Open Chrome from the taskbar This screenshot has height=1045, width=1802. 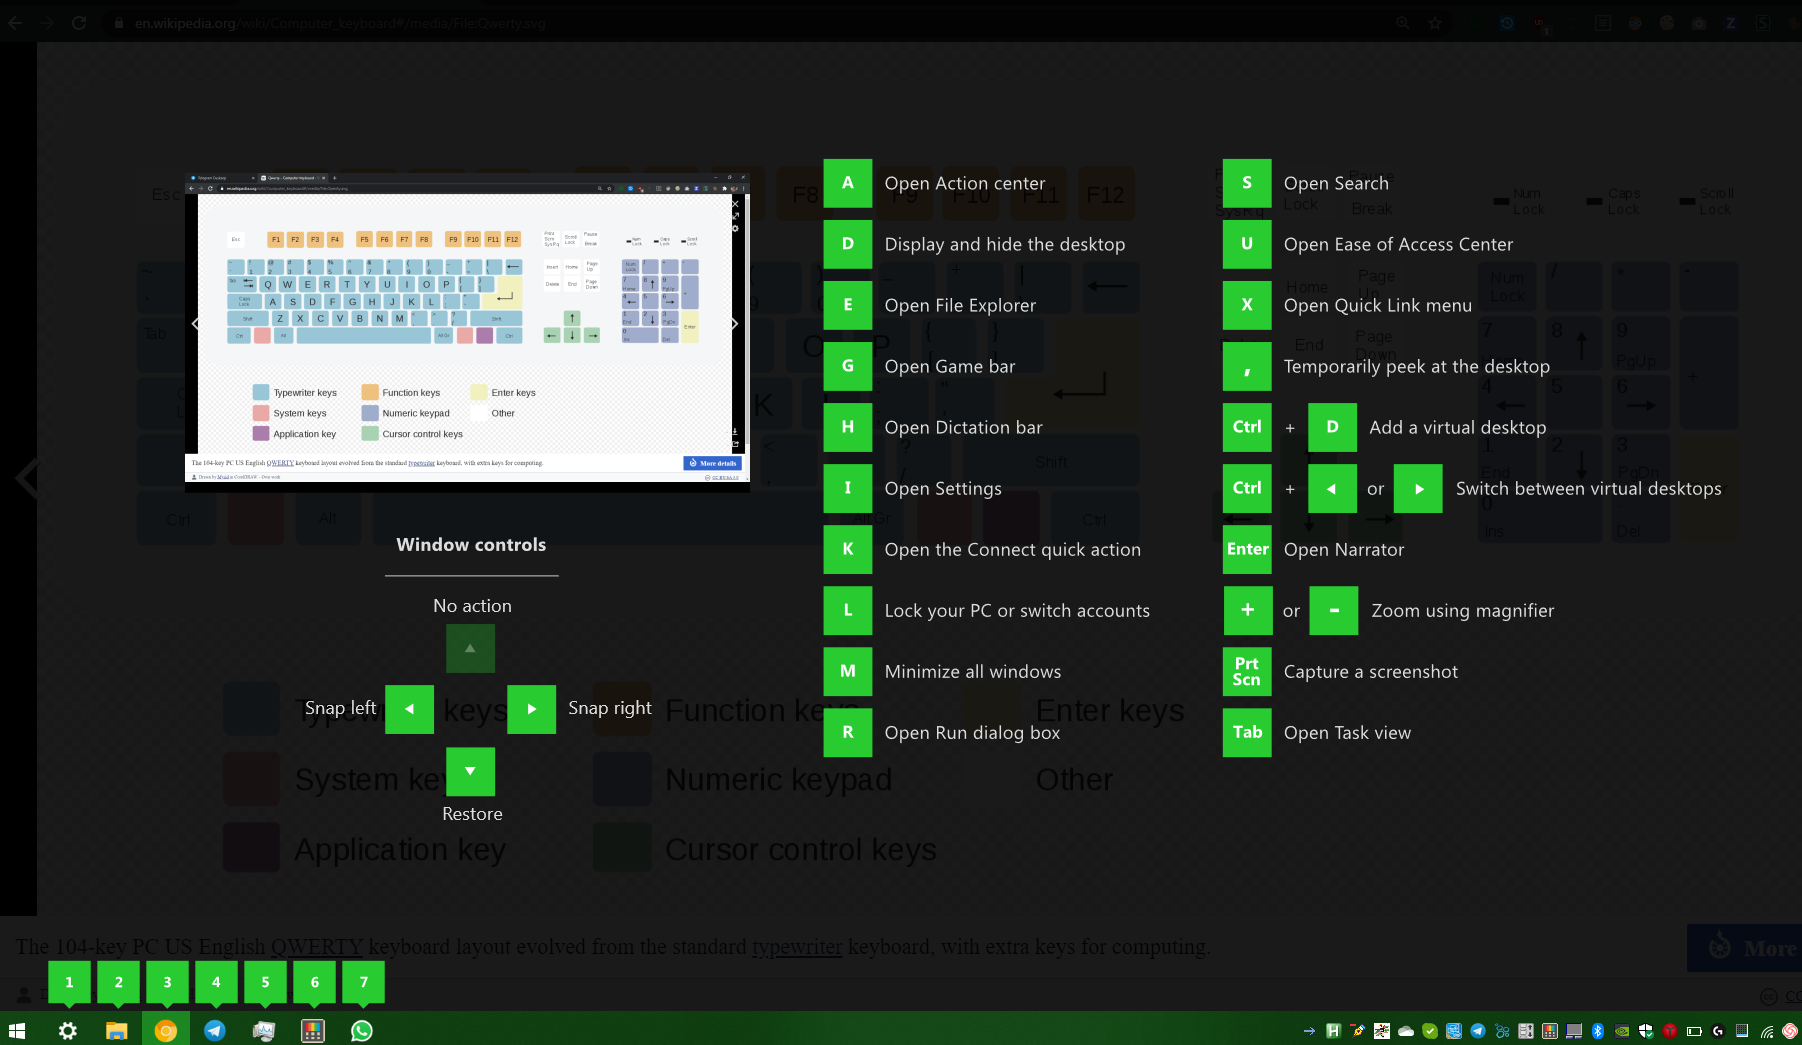click(x=166, y=1030)
